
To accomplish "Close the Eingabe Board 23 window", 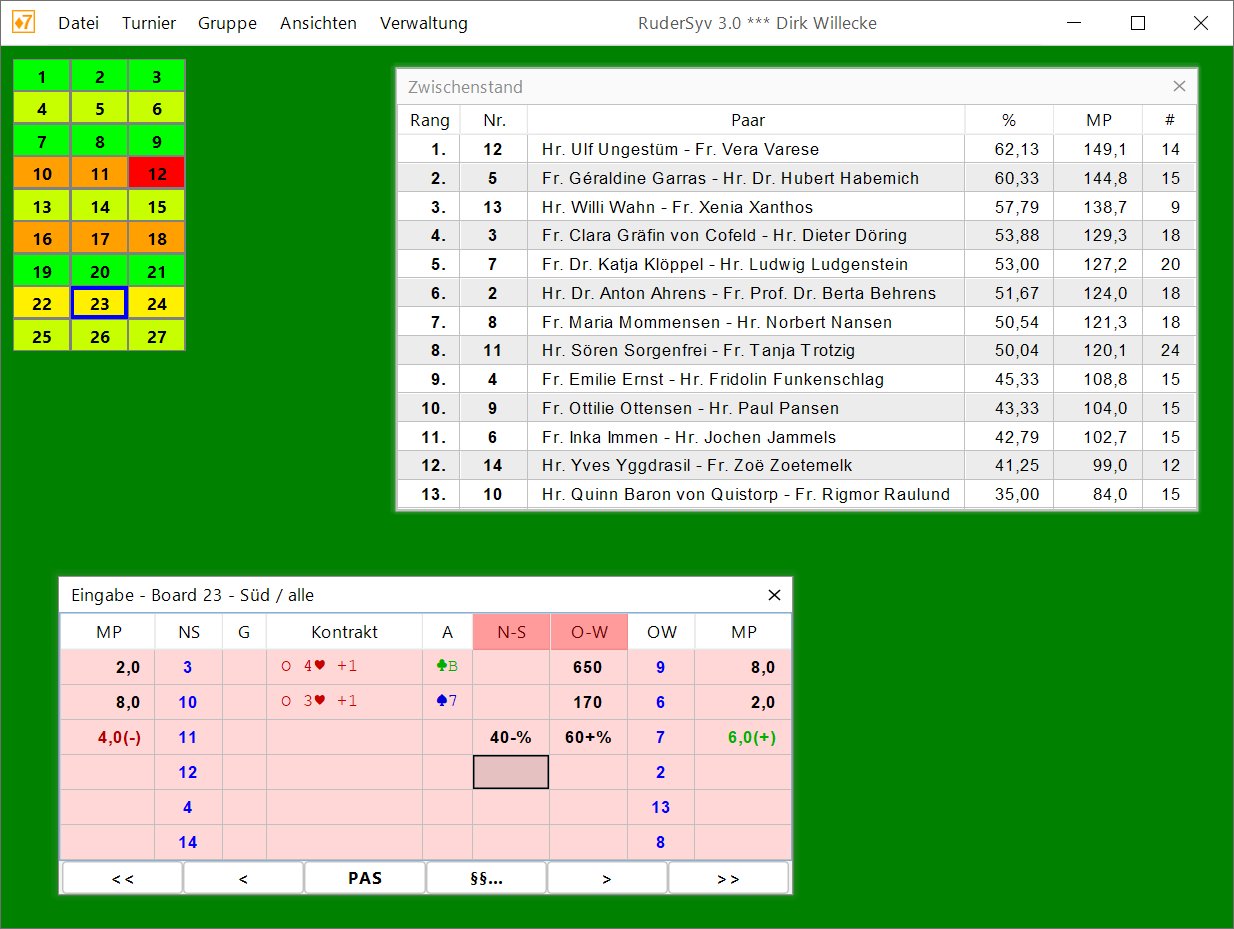I will pos(773,595).
